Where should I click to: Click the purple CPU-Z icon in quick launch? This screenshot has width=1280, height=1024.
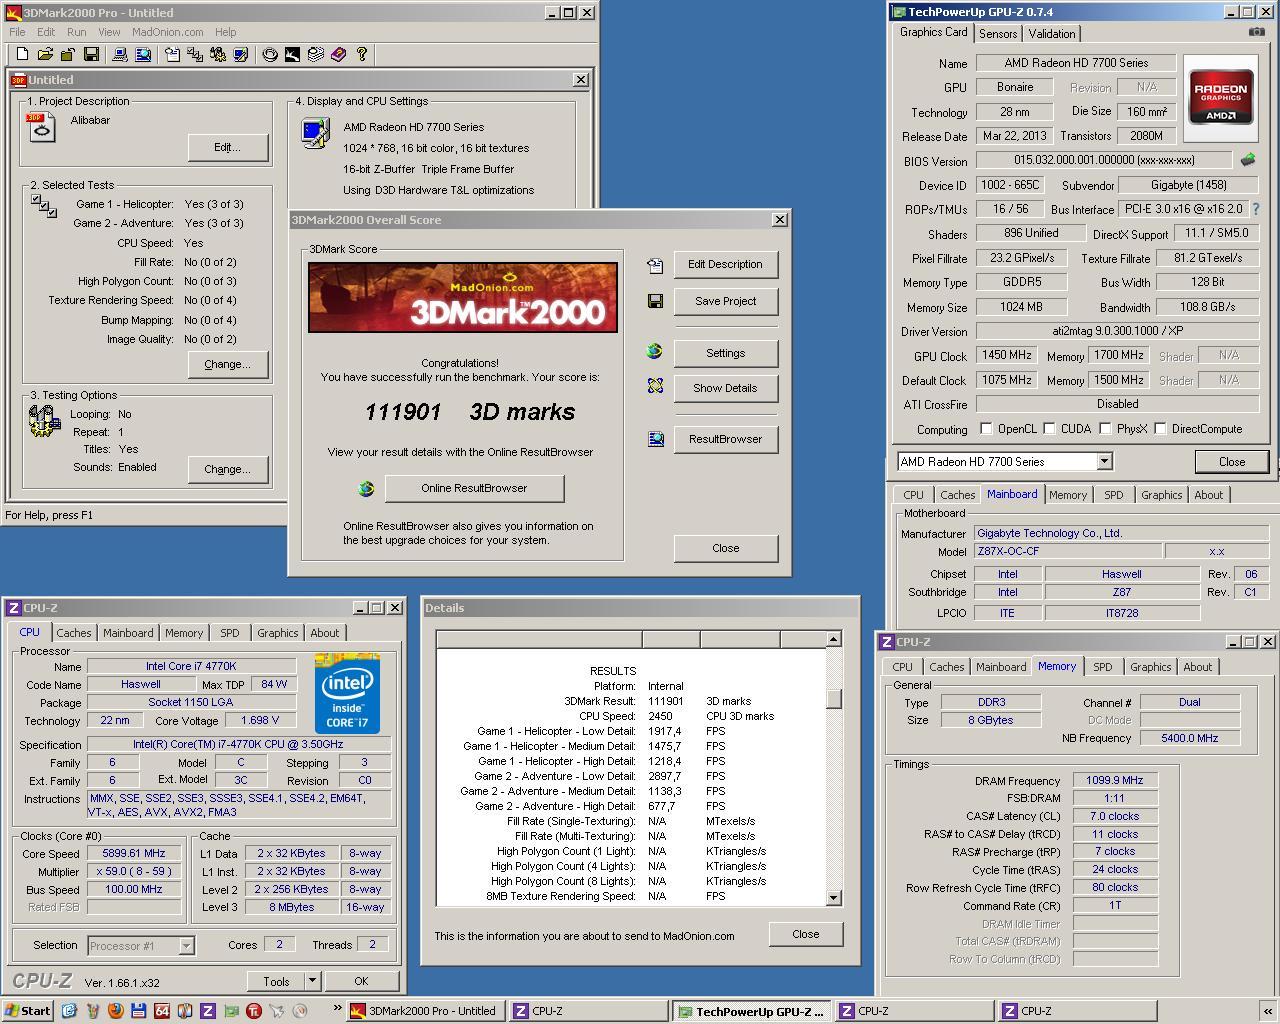tap(208, 1011)
